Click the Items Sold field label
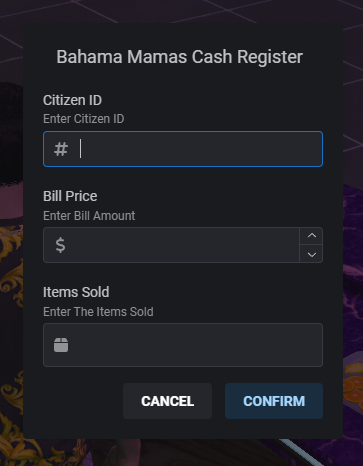The width and height of the screenshot is (363, 466). coord(76,292)
